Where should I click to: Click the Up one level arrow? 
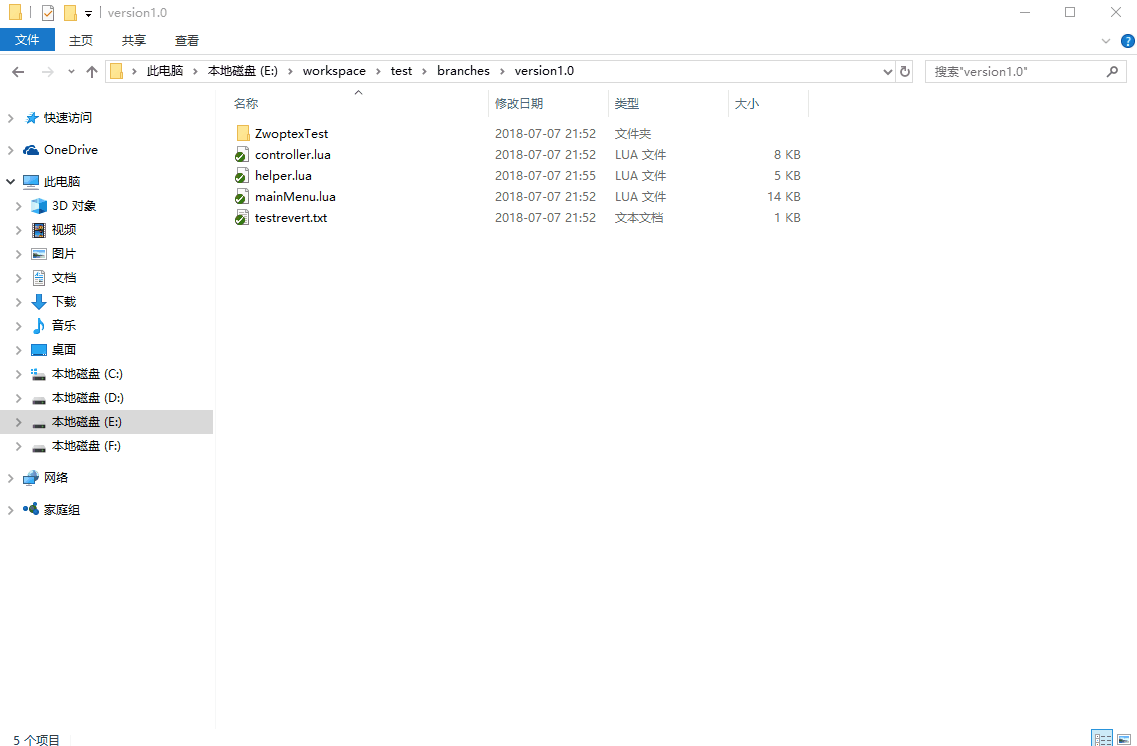[91, 71]
